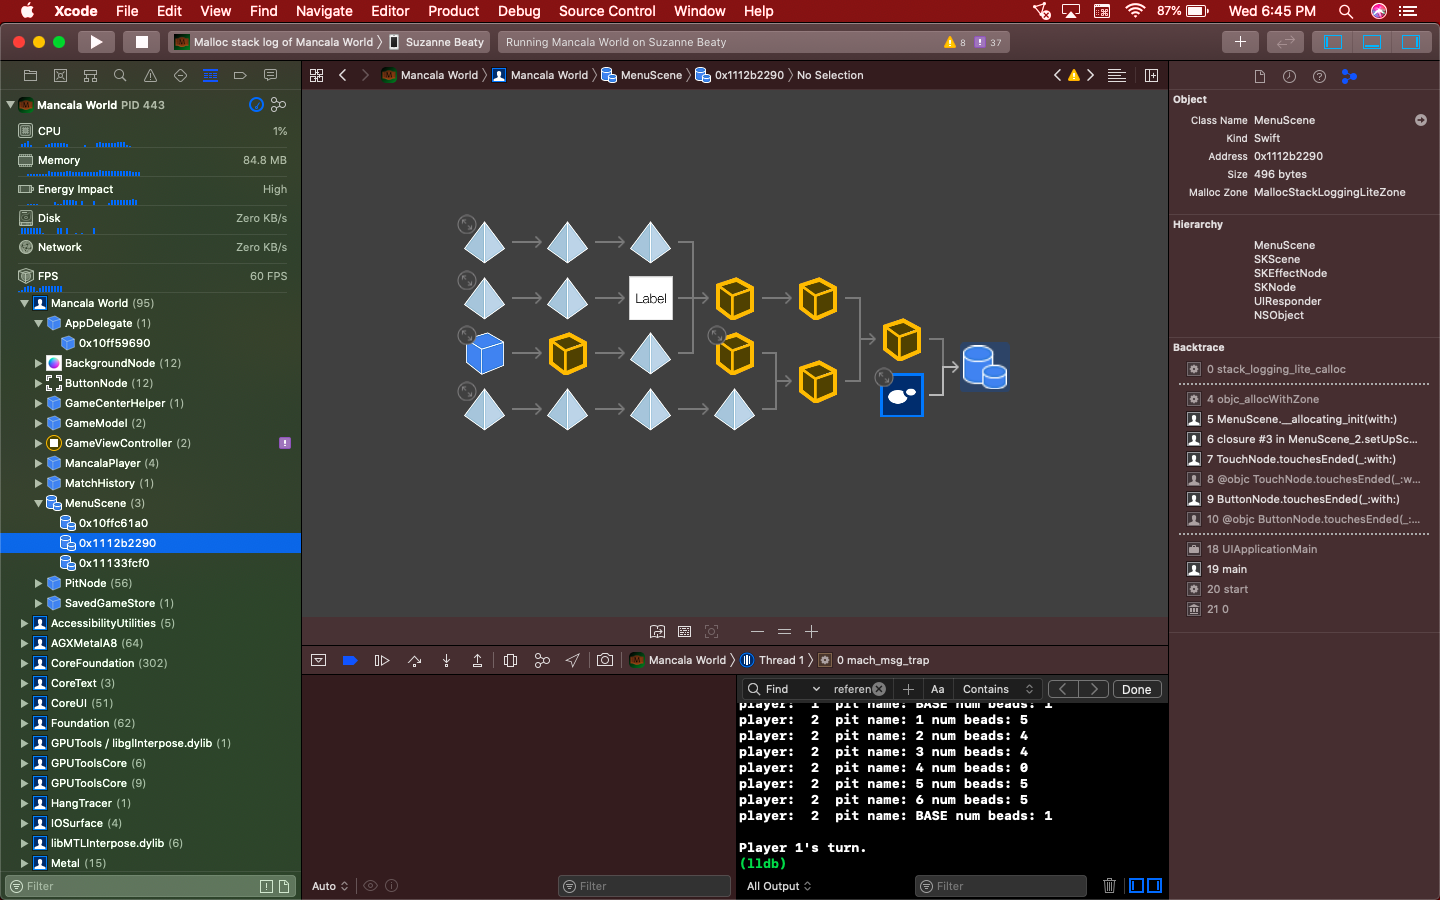The image size is (1440, 900).
Task: Toggle show only leaked blocks
Action: point(266,886)
